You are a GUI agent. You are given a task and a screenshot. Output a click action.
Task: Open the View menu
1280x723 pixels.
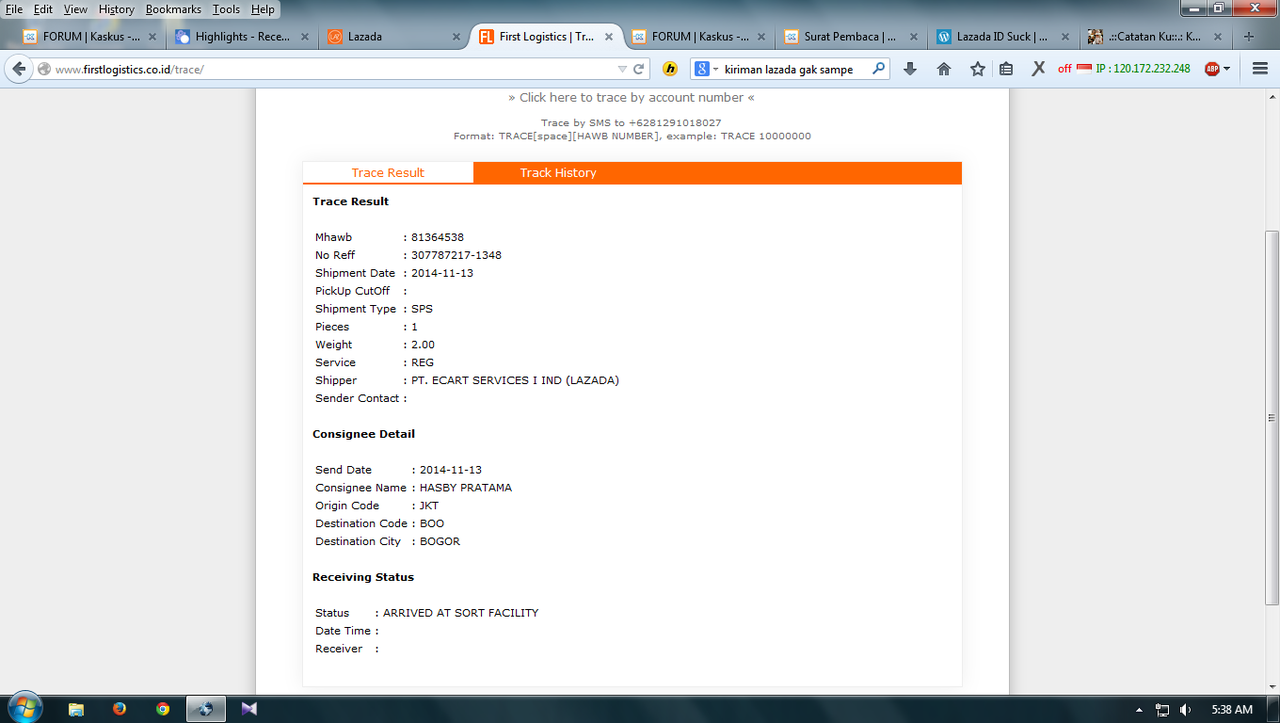[76, 9]
